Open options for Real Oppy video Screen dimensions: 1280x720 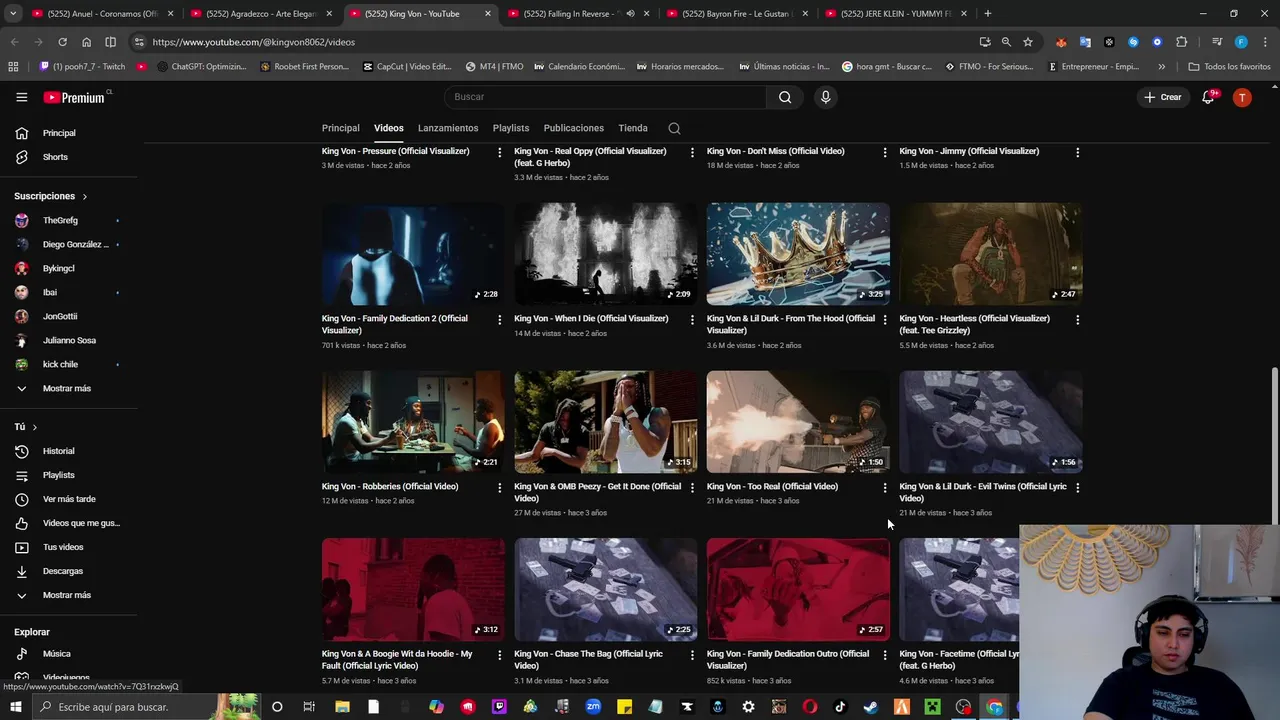click(692, 152)
